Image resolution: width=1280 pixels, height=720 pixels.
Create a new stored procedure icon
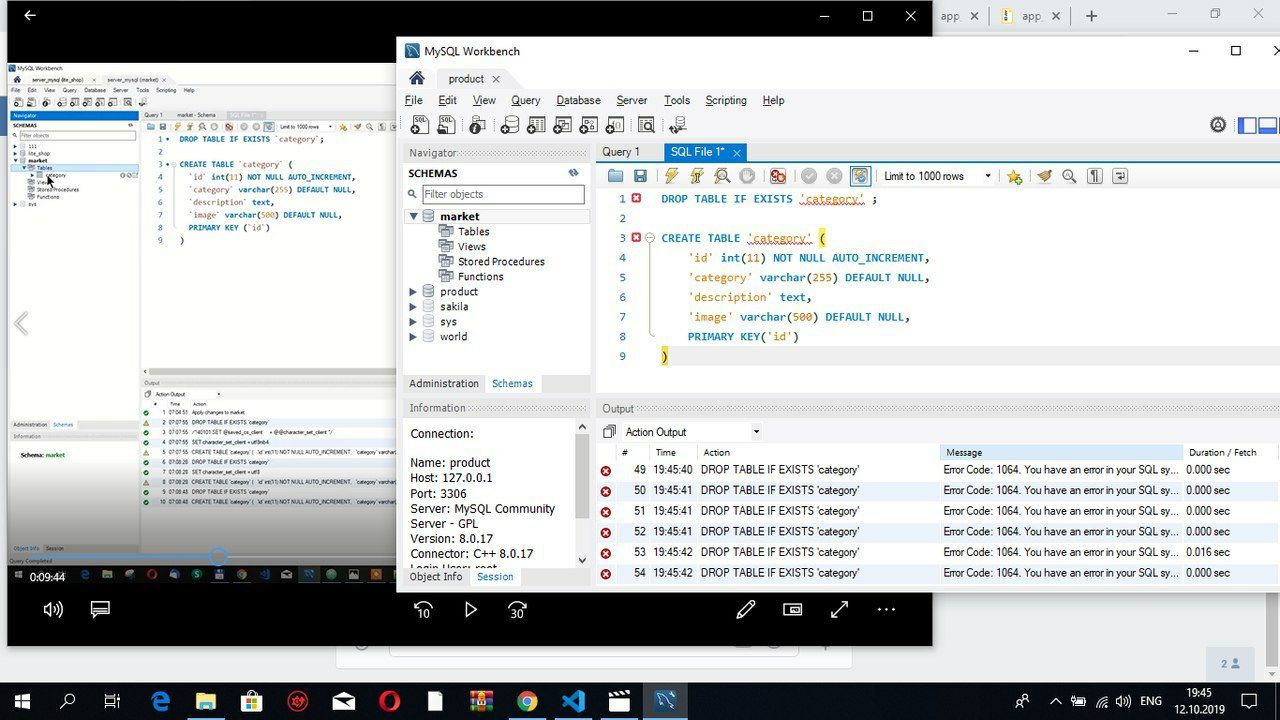pyautogui.click(x=588, y=125)
